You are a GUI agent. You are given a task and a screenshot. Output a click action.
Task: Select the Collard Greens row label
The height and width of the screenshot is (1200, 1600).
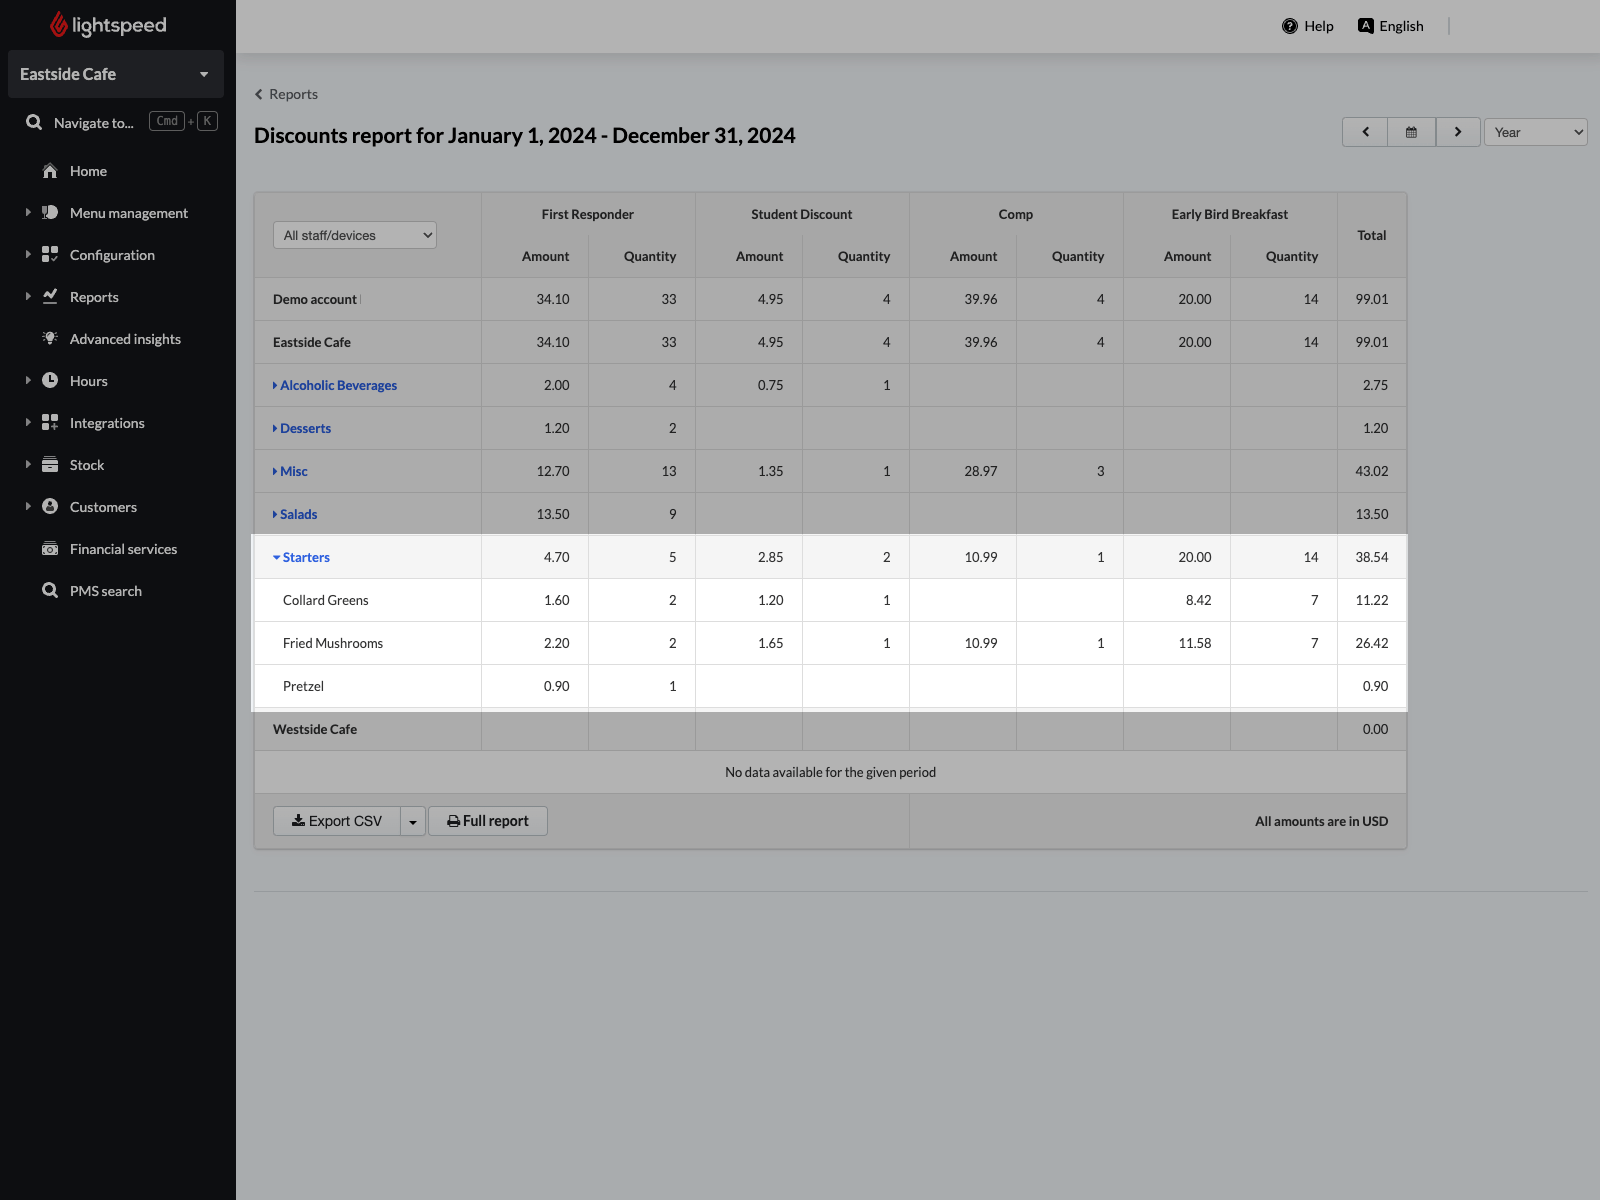tap(326, 600)
